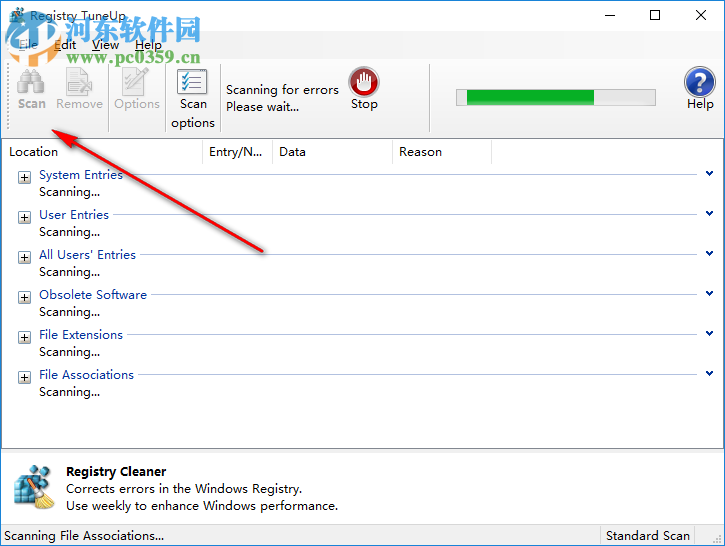Image resolution: width=725 pixels, height=546 pixels.
Task: Sort by the Data column header
Action: (332, 152)
